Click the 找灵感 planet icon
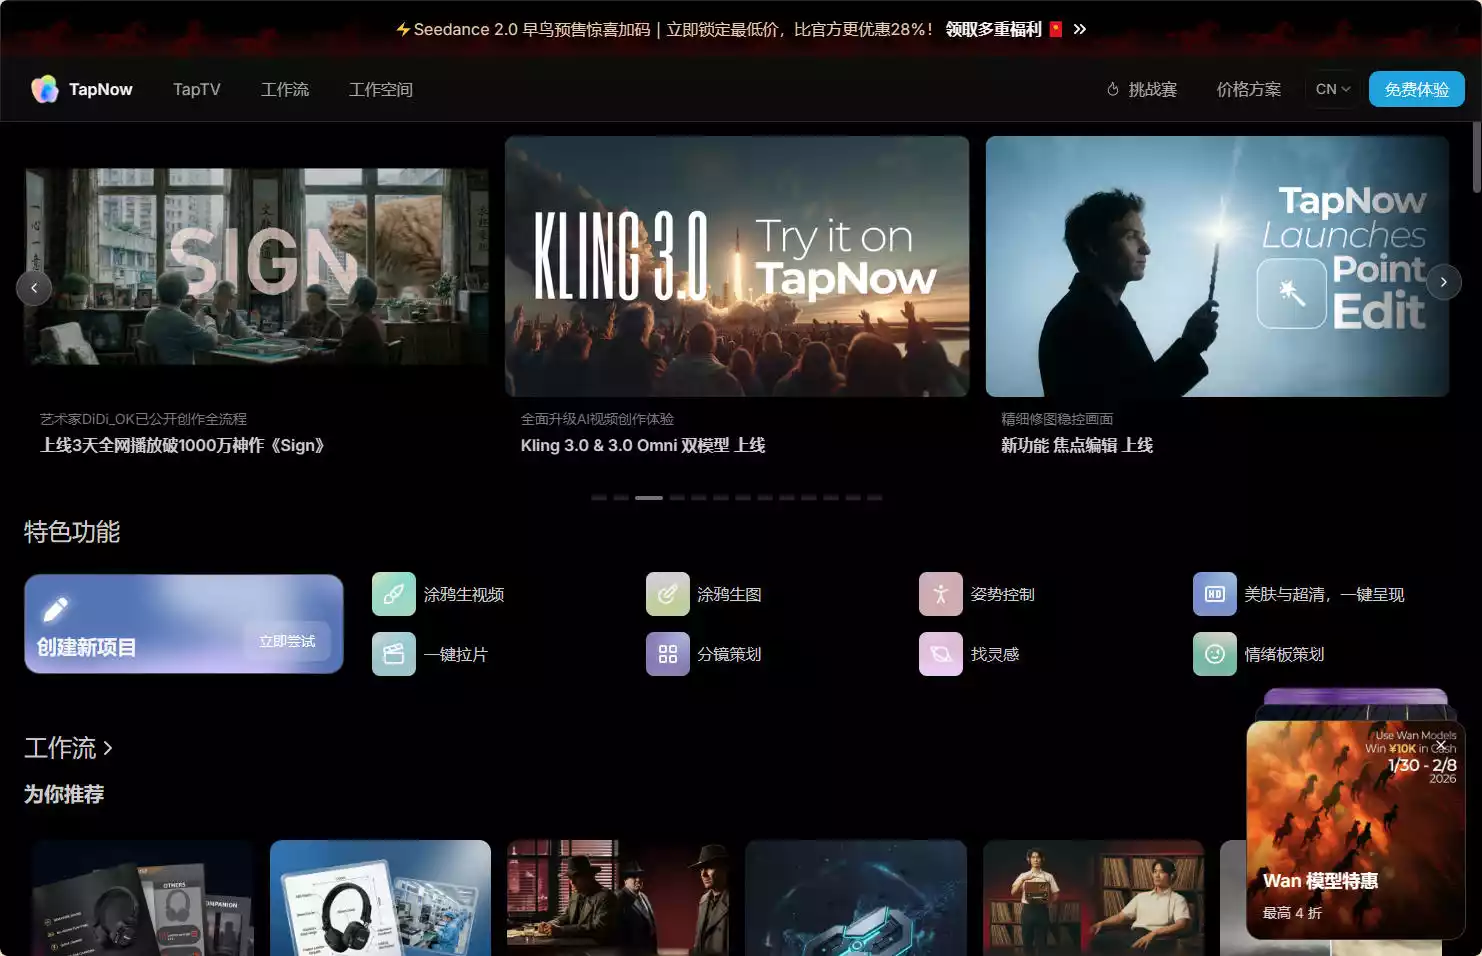Screen dimensions: 1482x956 [941, 654]
